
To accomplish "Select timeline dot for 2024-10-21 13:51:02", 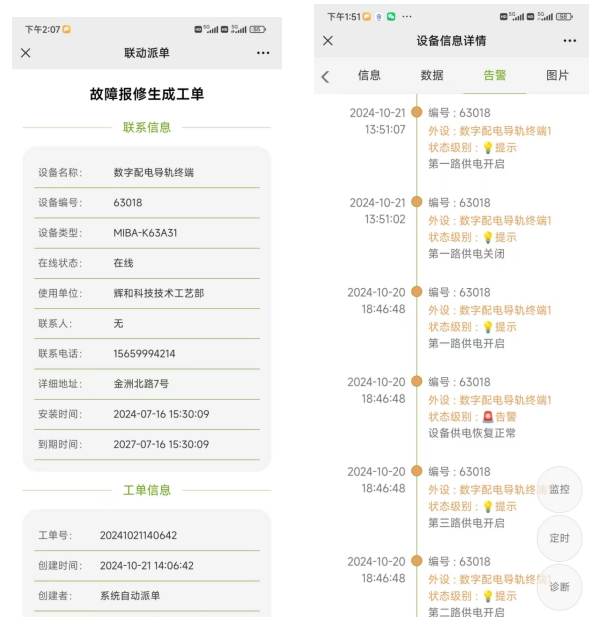I will (x=417, y=201).
